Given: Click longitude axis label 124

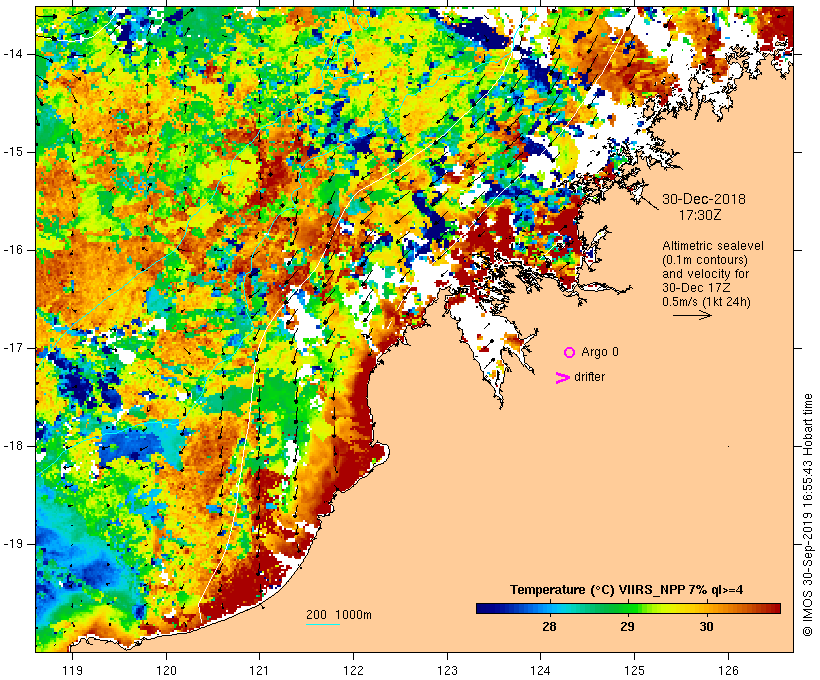Looking at the screenshot, I should (541, 670).
